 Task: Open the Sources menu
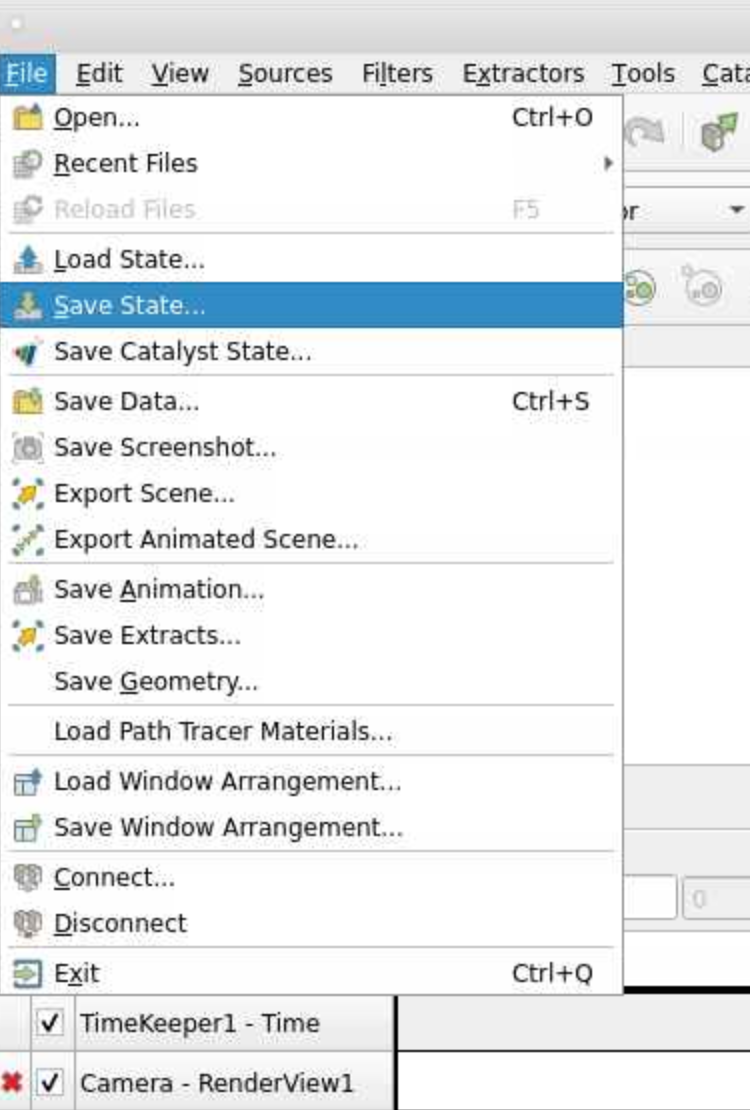285,74
